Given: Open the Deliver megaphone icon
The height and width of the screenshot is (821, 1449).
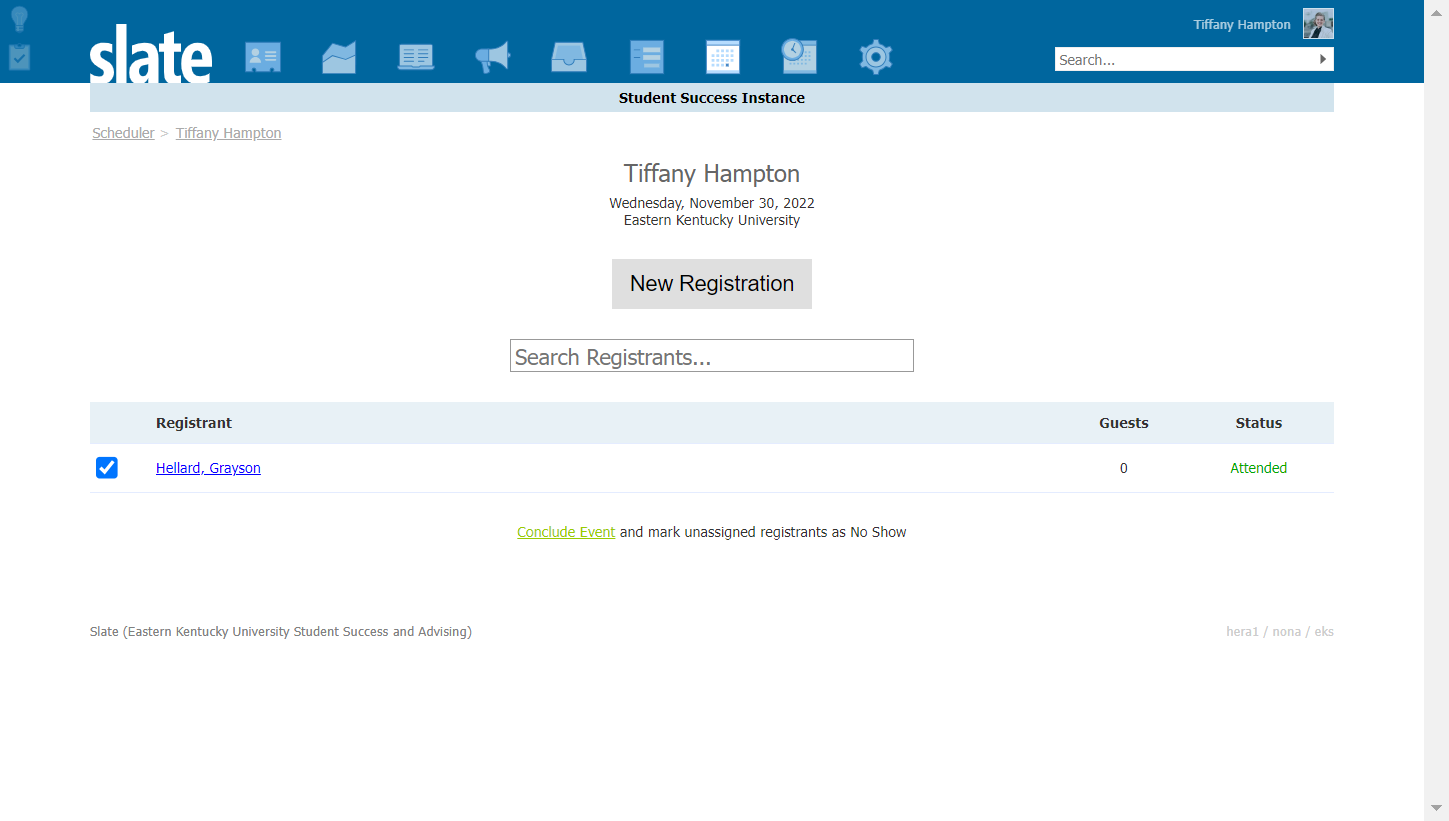Looking at the screenshot, I should [493, 57].
